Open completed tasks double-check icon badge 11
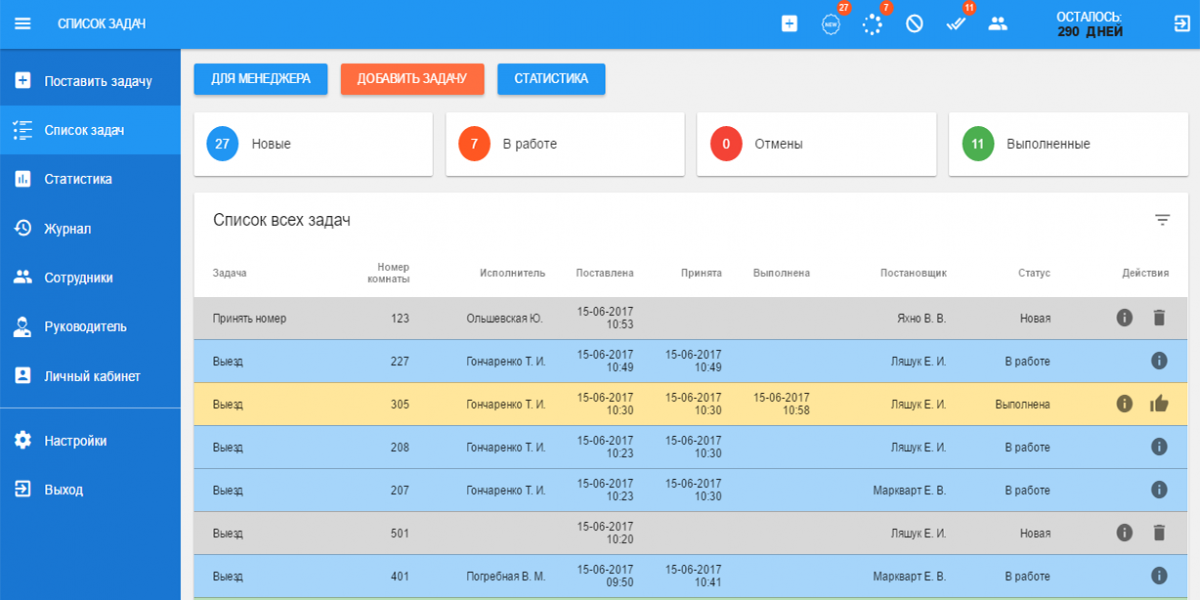Screen dimensions: 1200x600 coord(956,24)
